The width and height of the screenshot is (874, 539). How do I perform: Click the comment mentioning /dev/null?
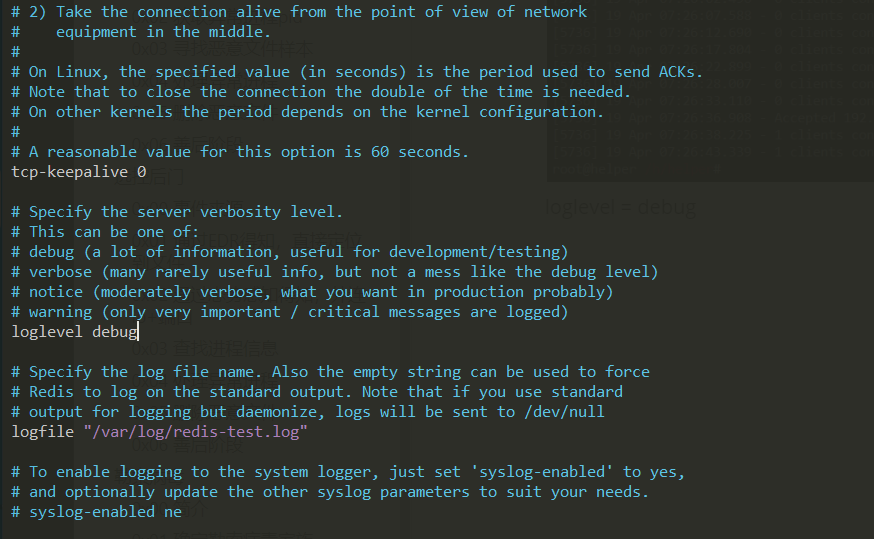[x=307, y=412]
